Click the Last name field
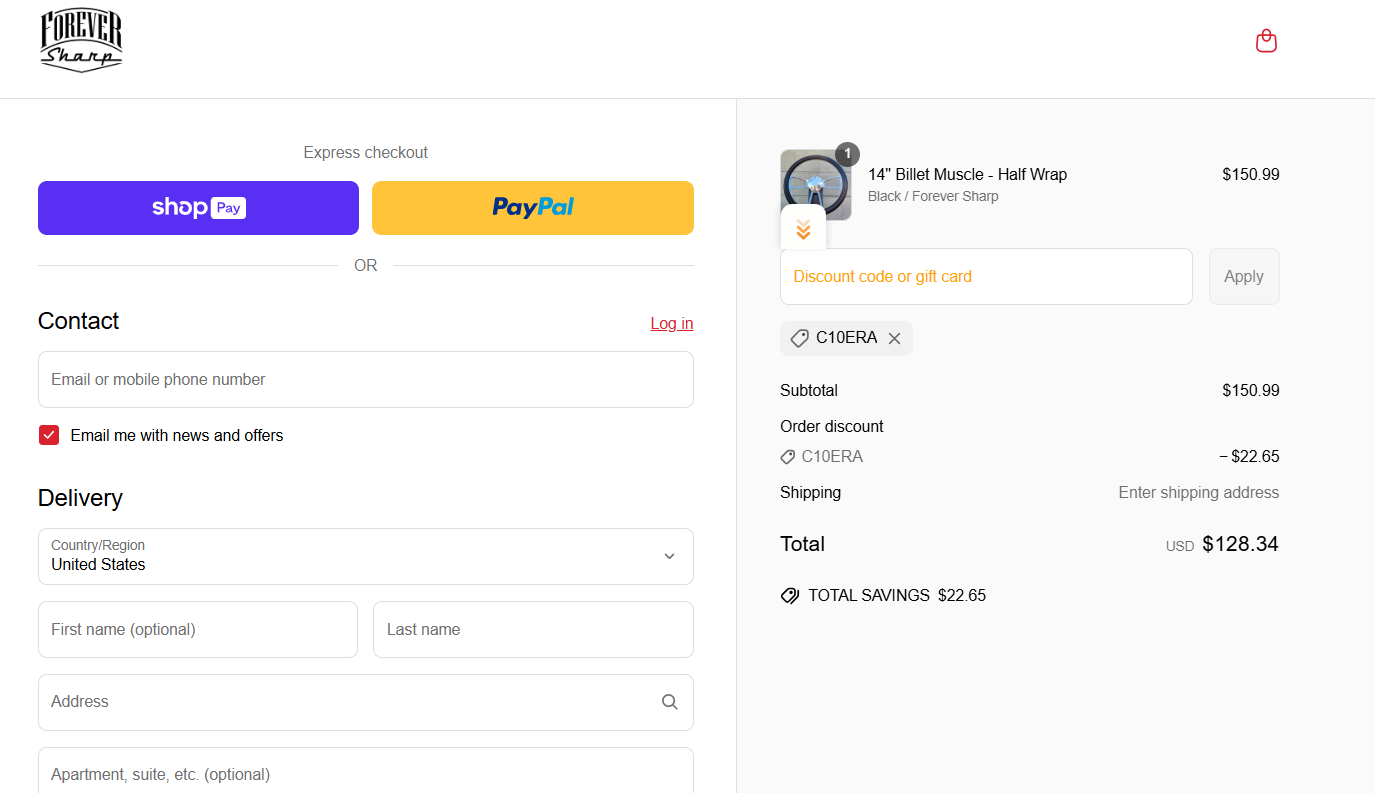This screenshot has width=1375, height=793. click(532, 630)
